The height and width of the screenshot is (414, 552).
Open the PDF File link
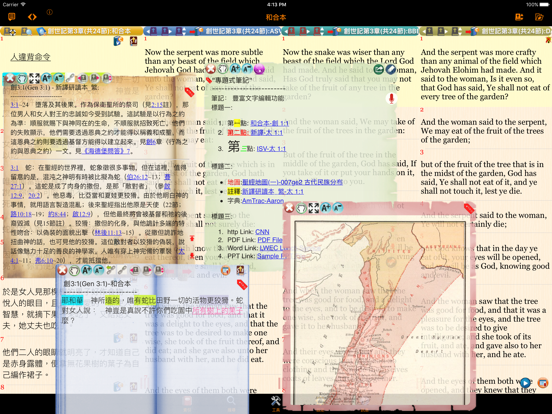pyautogui.click(x=270, y=240)
